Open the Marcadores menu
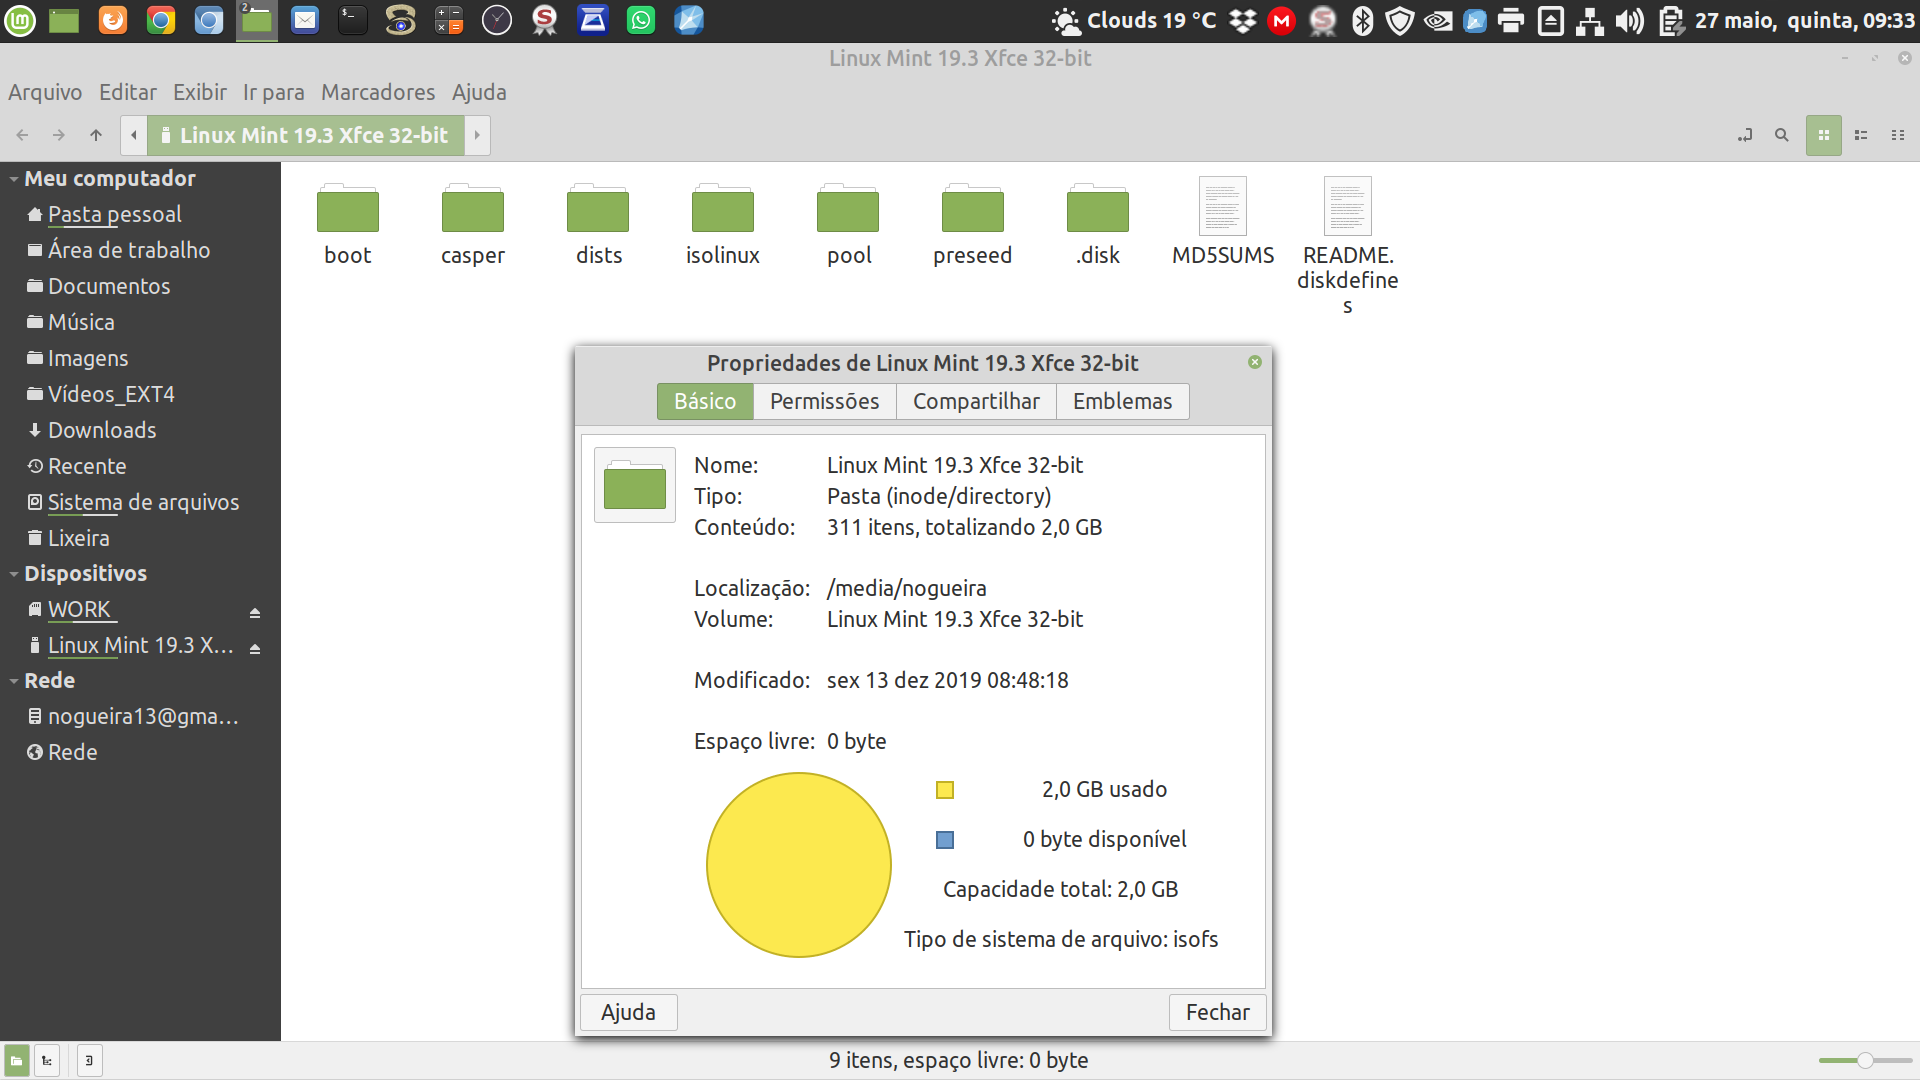Image resolution: width=1920 pixels, height=1080 pixels. coord(378,92)
